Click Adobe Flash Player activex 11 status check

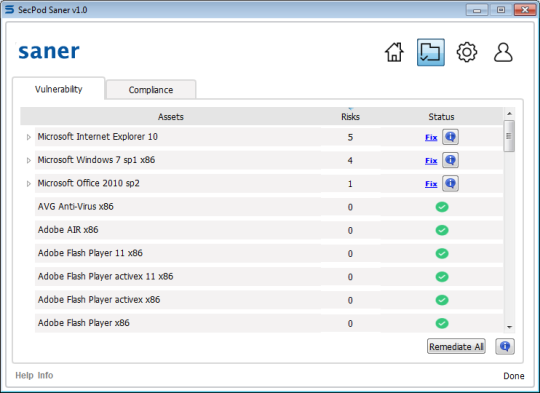pyautogui.click(x=442, y=277)
